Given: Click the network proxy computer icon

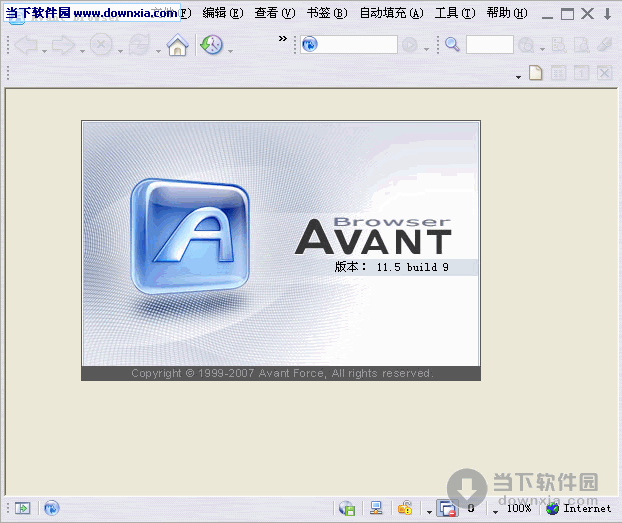Looking at the screenshot, I should click(x=376, y=508).
